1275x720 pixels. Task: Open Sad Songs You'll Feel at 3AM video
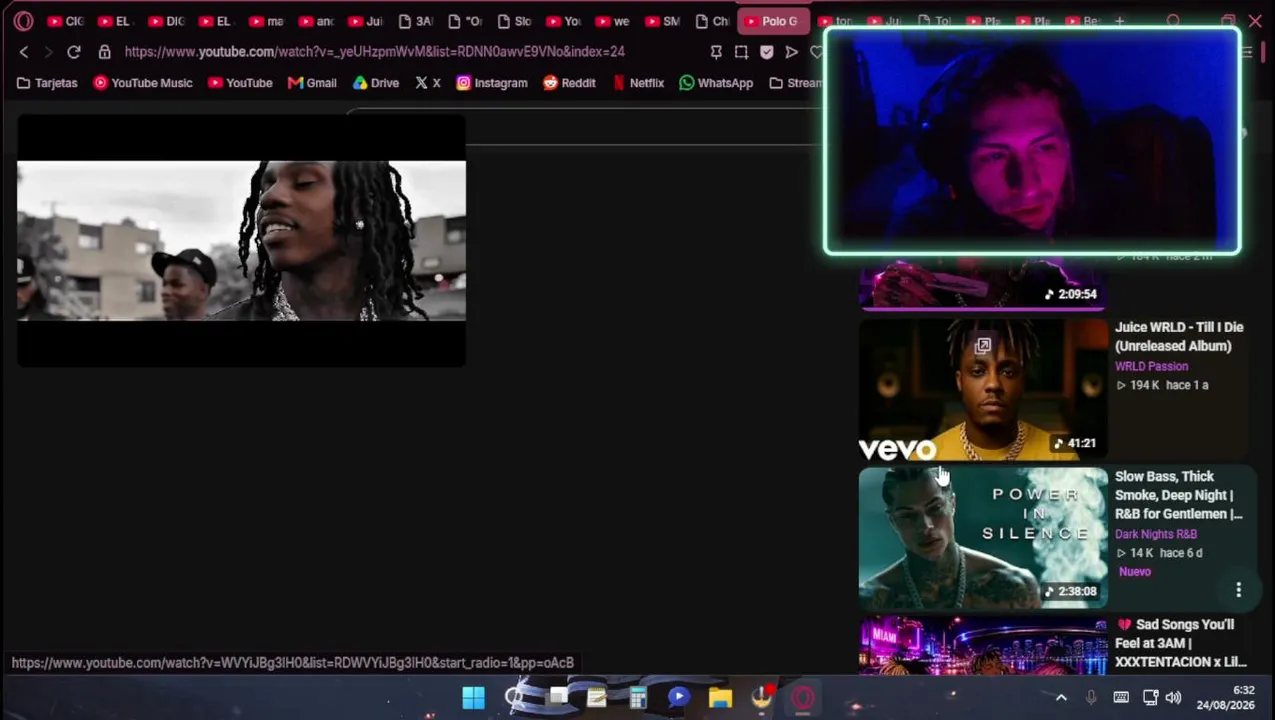tap(1181, 643)
